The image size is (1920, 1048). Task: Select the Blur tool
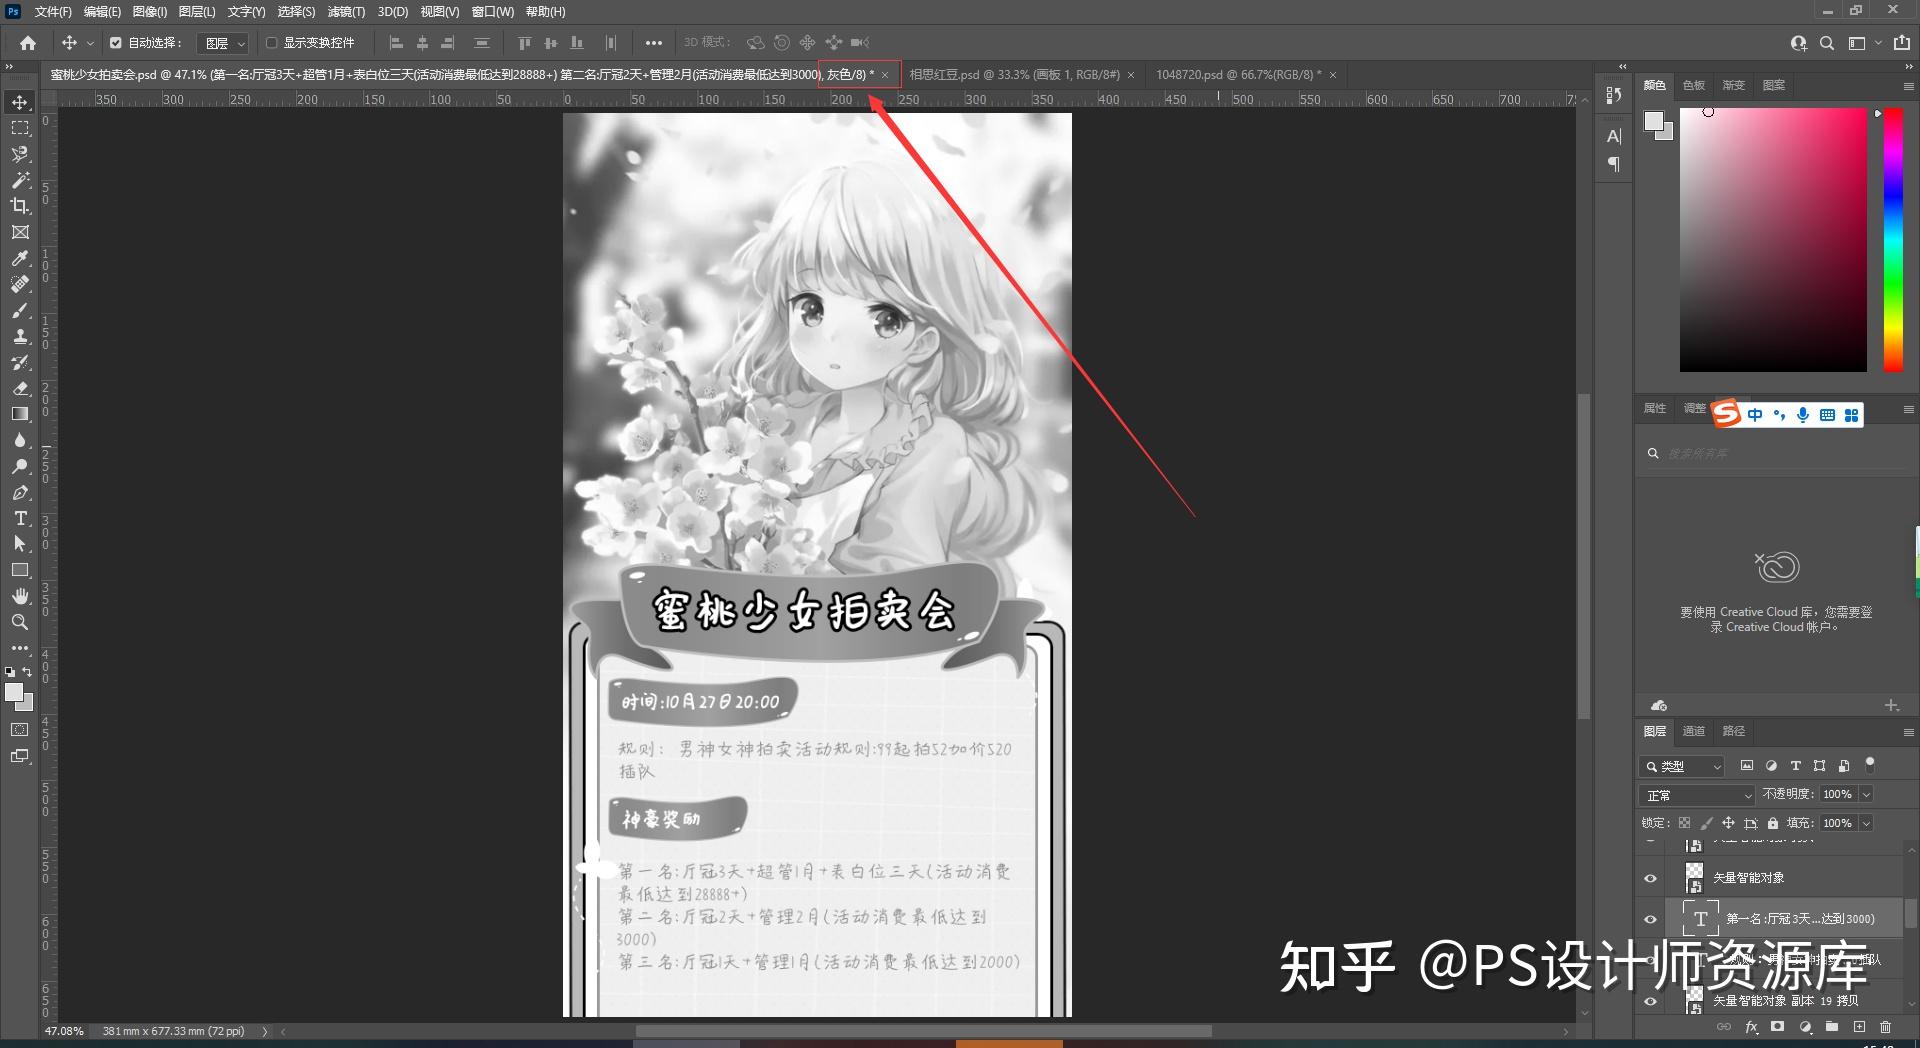(x=20, y=440)
